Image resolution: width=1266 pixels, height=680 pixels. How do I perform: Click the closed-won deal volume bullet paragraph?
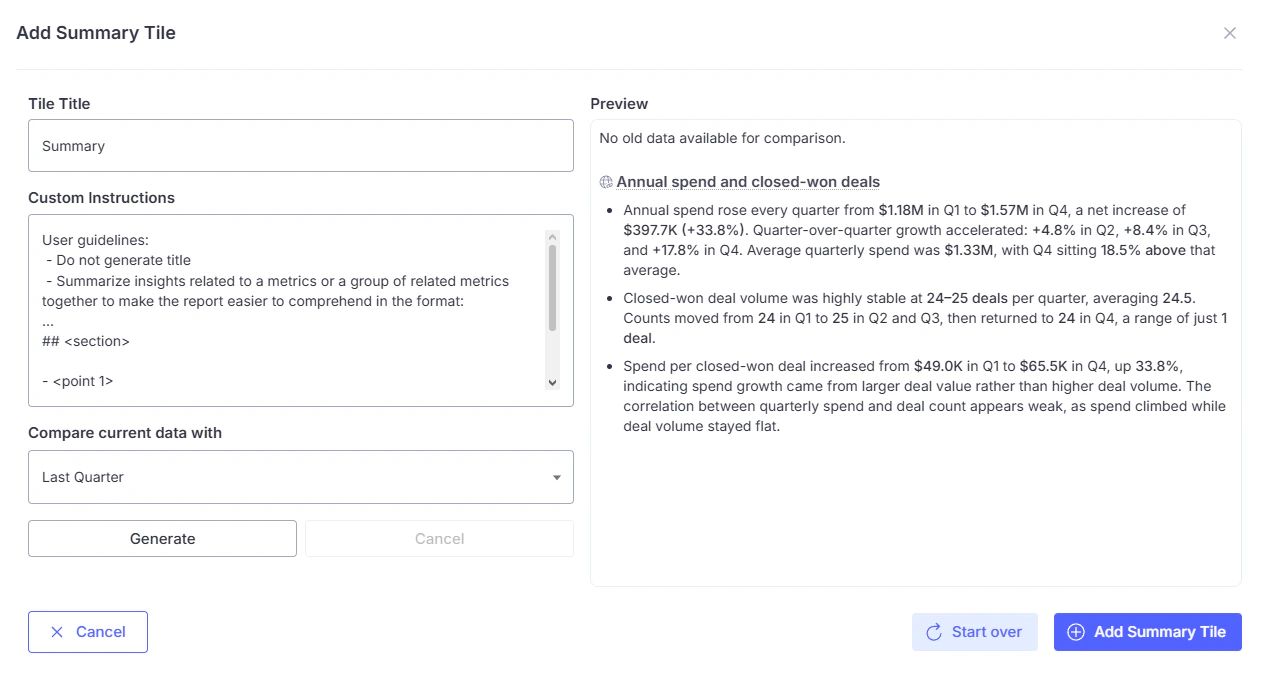[925, 318]
